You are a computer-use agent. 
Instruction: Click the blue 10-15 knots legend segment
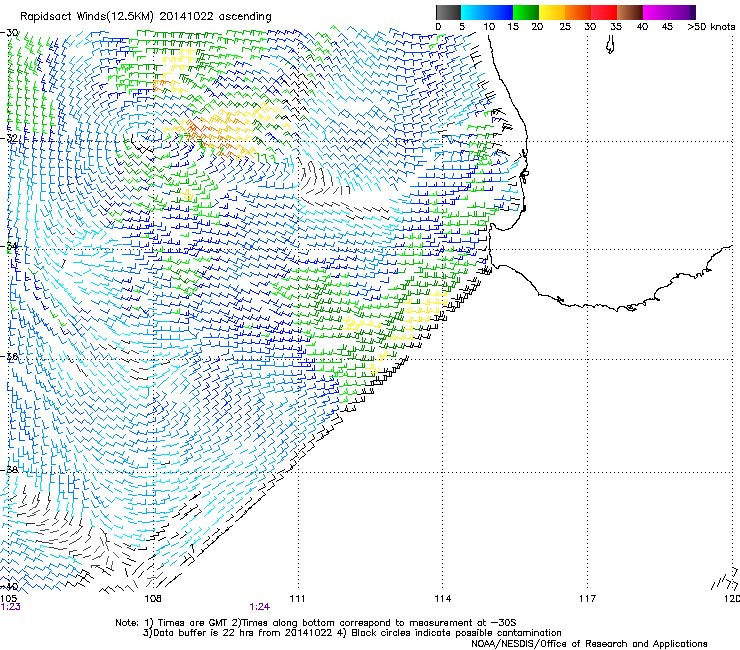tap(500, 12)
